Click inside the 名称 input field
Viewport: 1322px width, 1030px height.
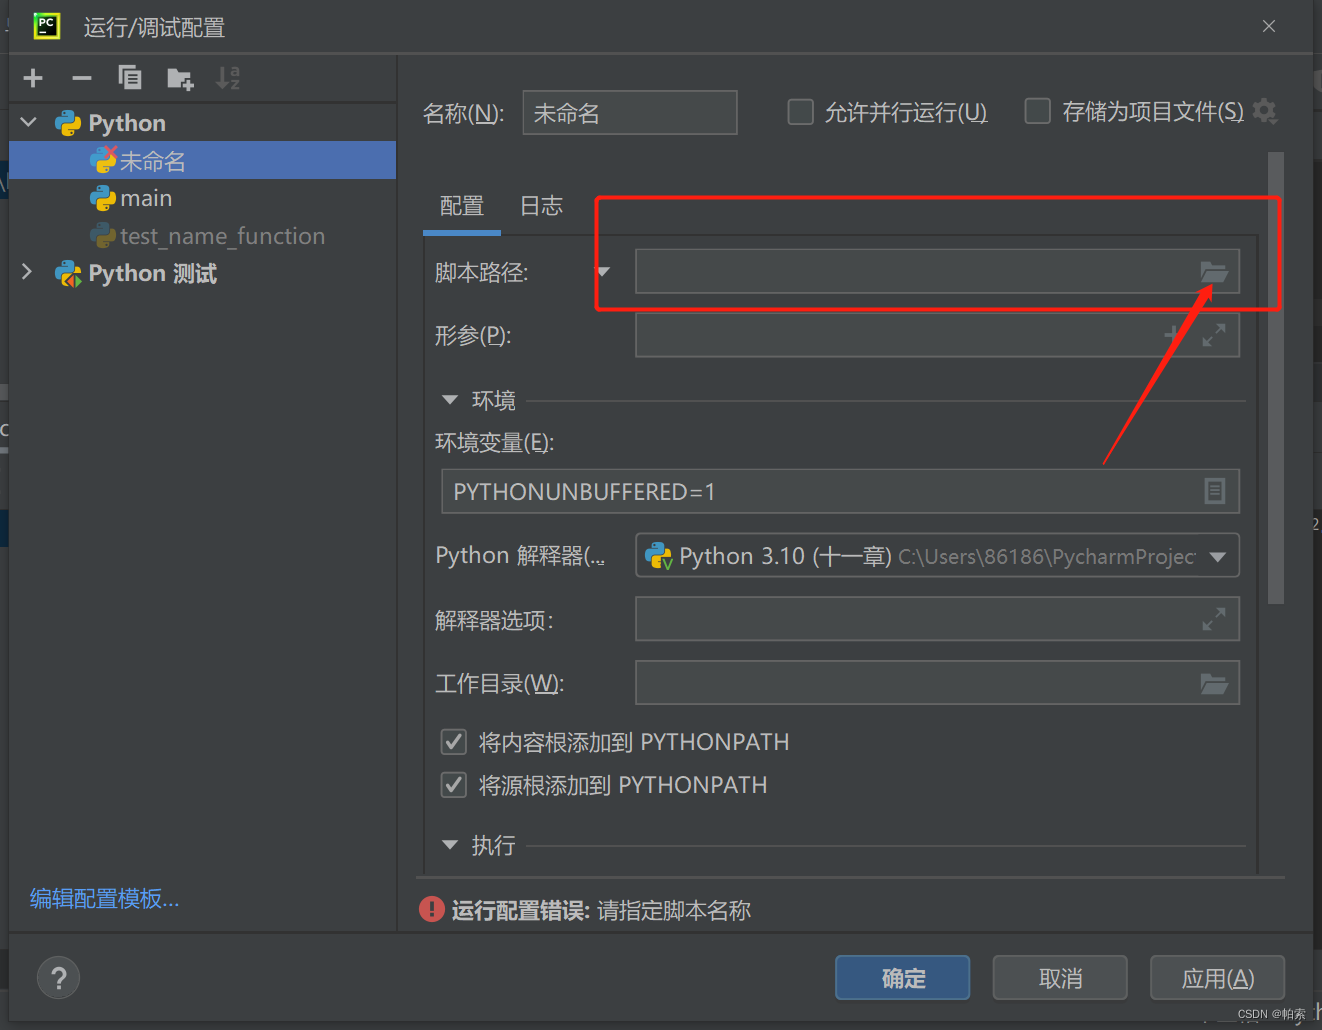629,112
